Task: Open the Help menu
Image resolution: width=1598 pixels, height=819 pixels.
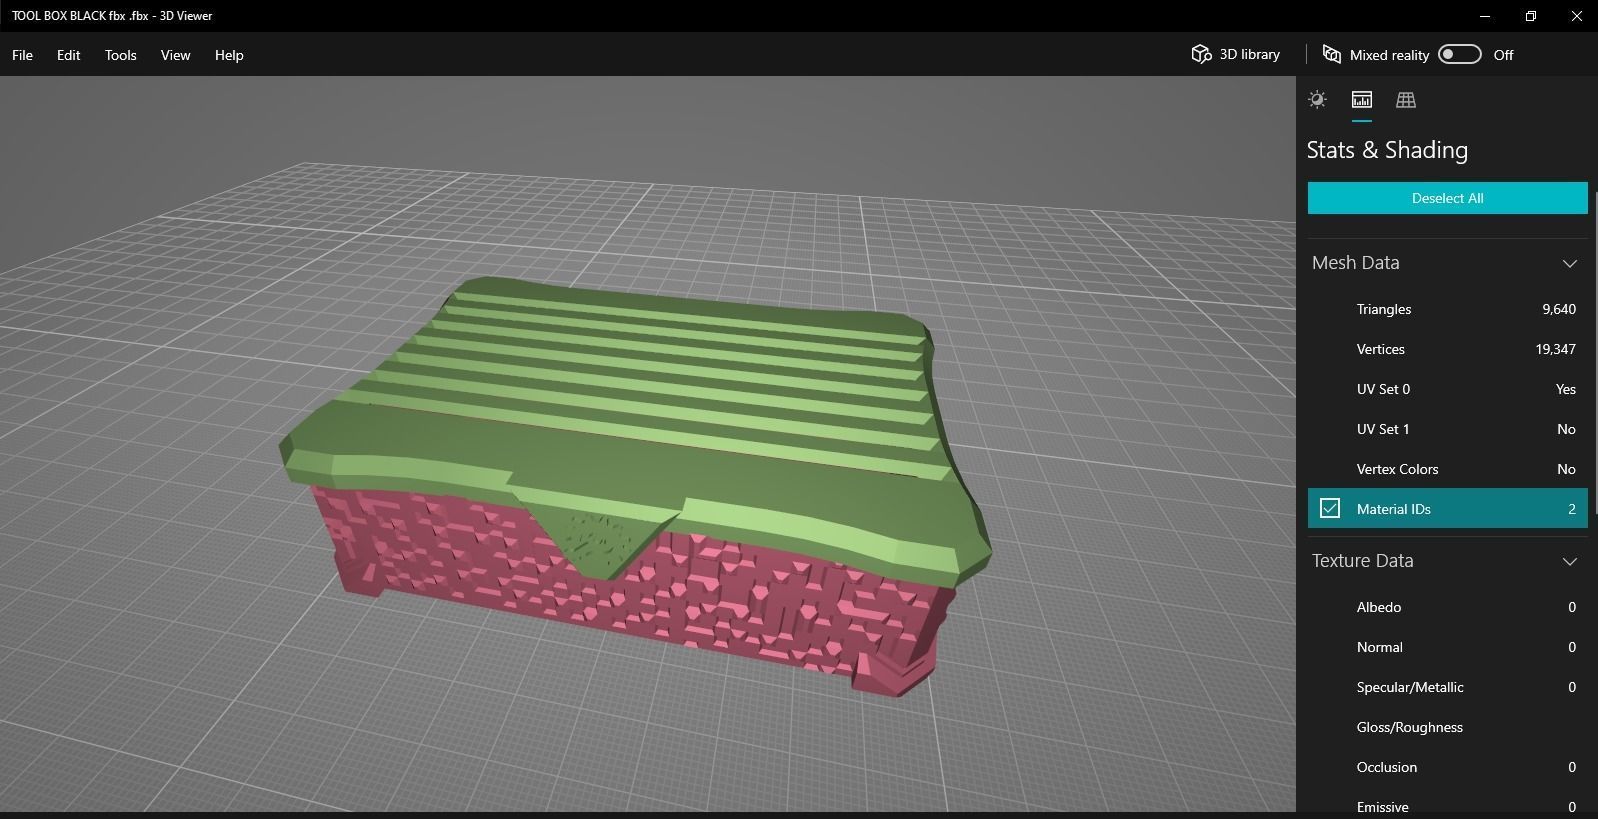Action: pyautogui.click(x=229, y=55)
